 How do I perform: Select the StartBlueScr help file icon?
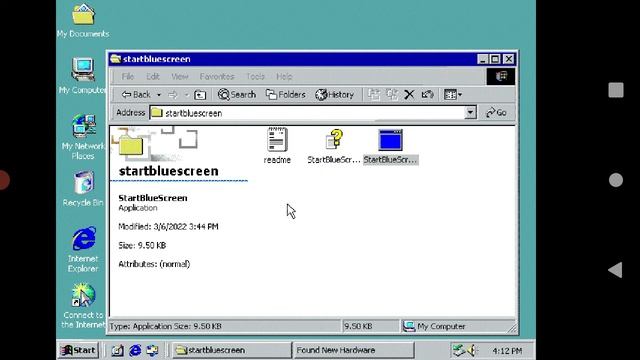click(333, 146)
